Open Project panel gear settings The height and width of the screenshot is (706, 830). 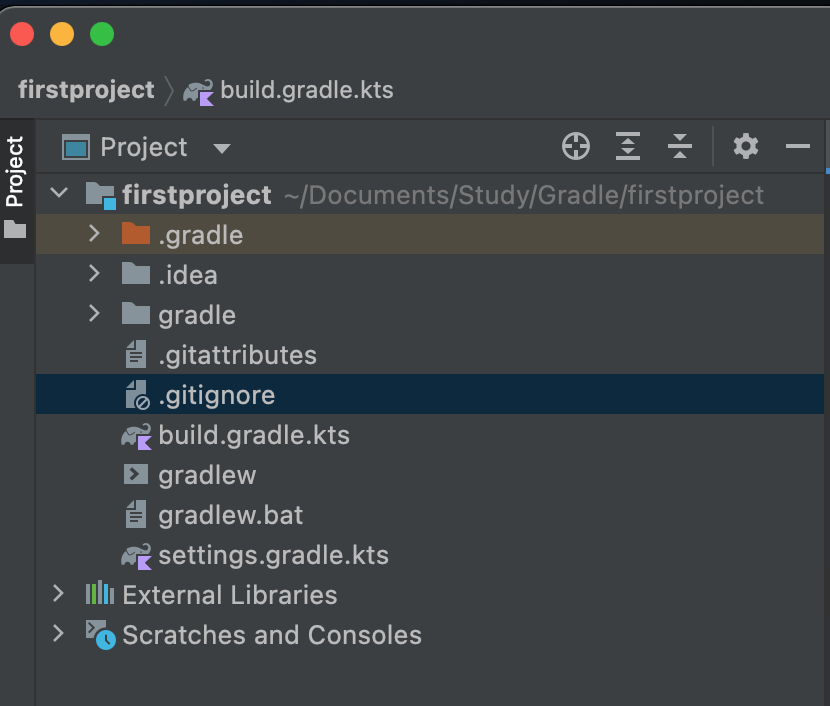[x=745, y=146]
